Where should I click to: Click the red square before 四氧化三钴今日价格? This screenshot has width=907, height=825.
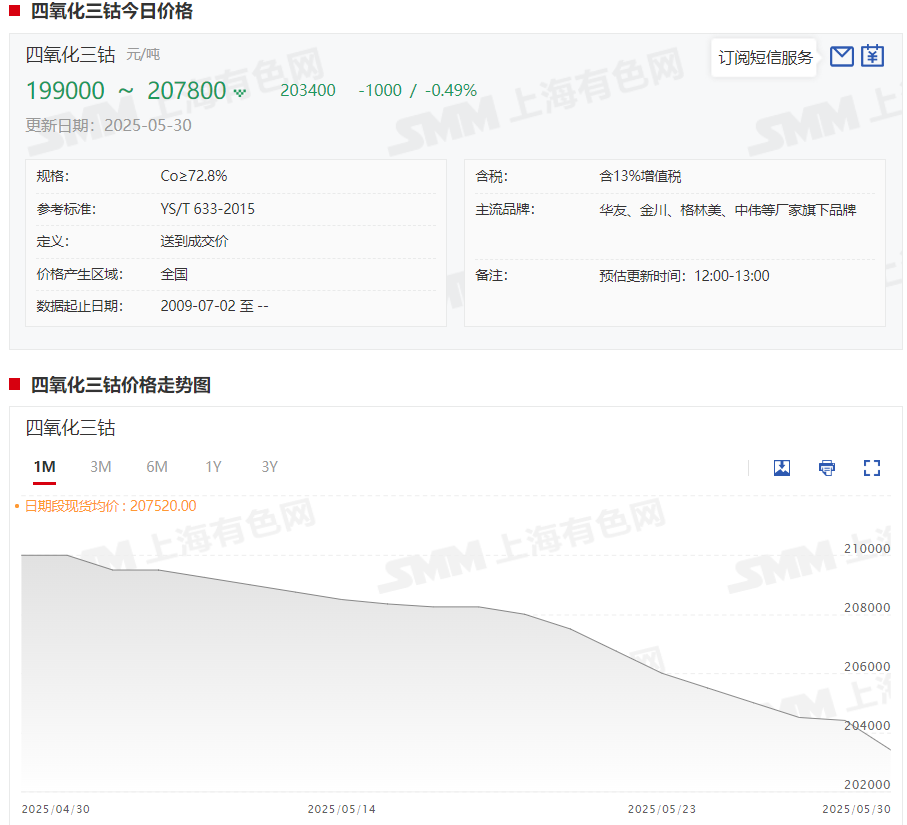[x=15, y=12]
